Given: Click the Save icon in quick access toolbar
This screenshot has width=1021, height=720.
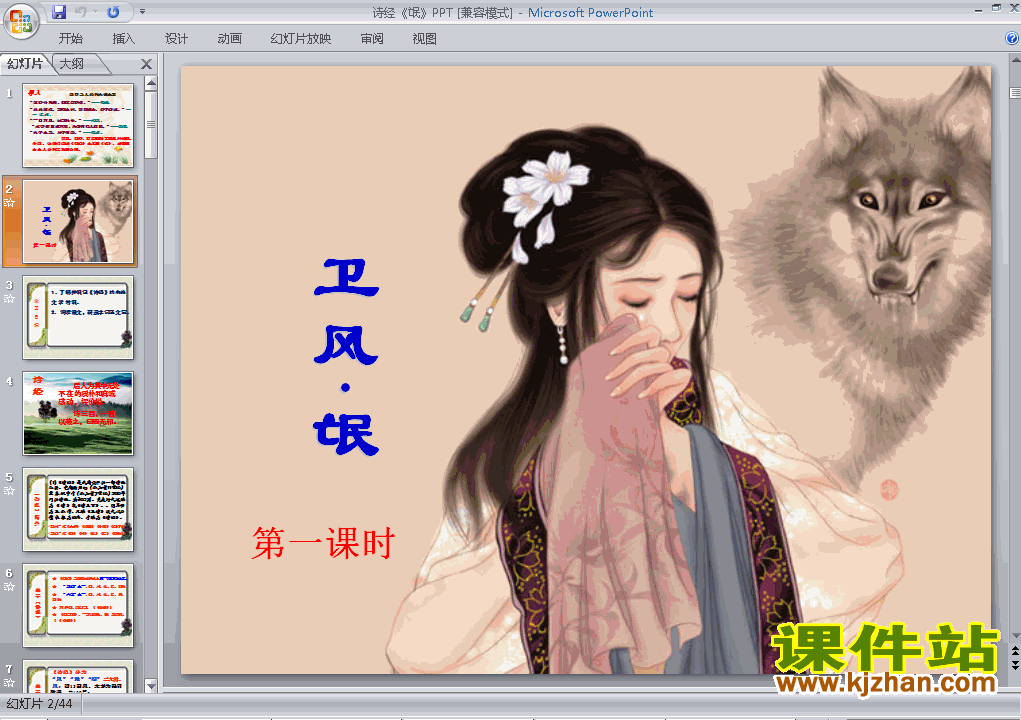Looking at the screenshot, I should click(59, 12).
